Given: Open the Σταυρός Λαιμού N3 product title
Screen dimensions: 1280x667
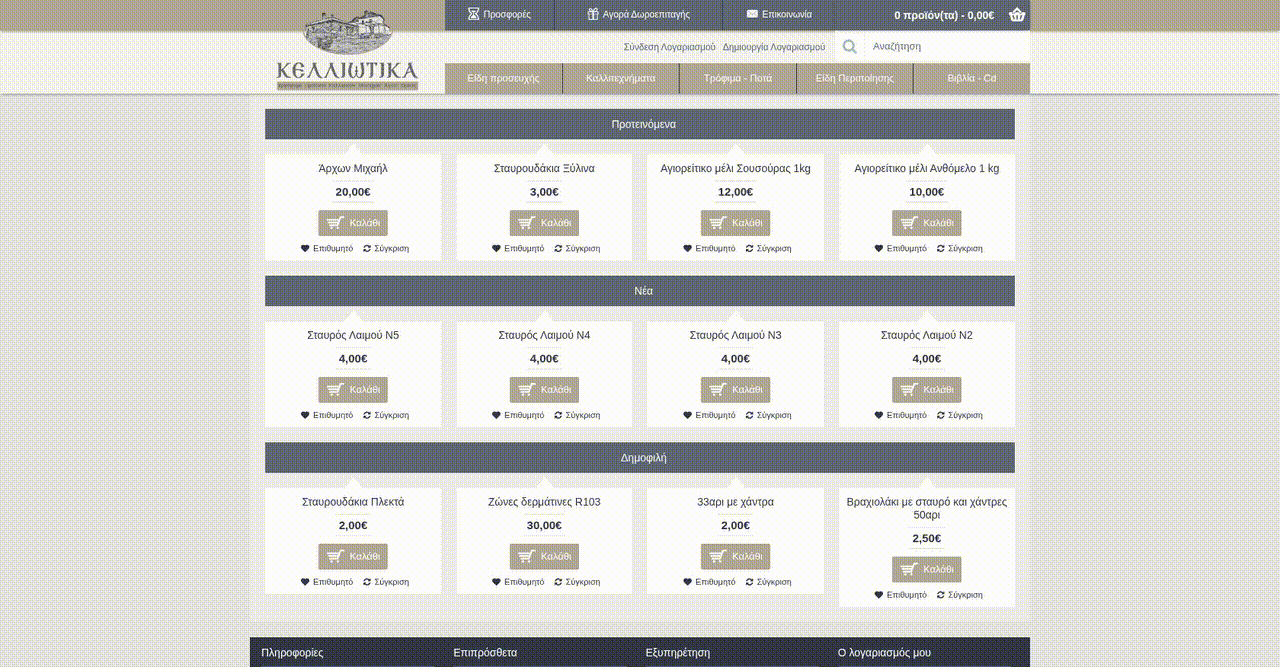Looking at the screenshot, I should pyautogui.click(x=735, y=335).
